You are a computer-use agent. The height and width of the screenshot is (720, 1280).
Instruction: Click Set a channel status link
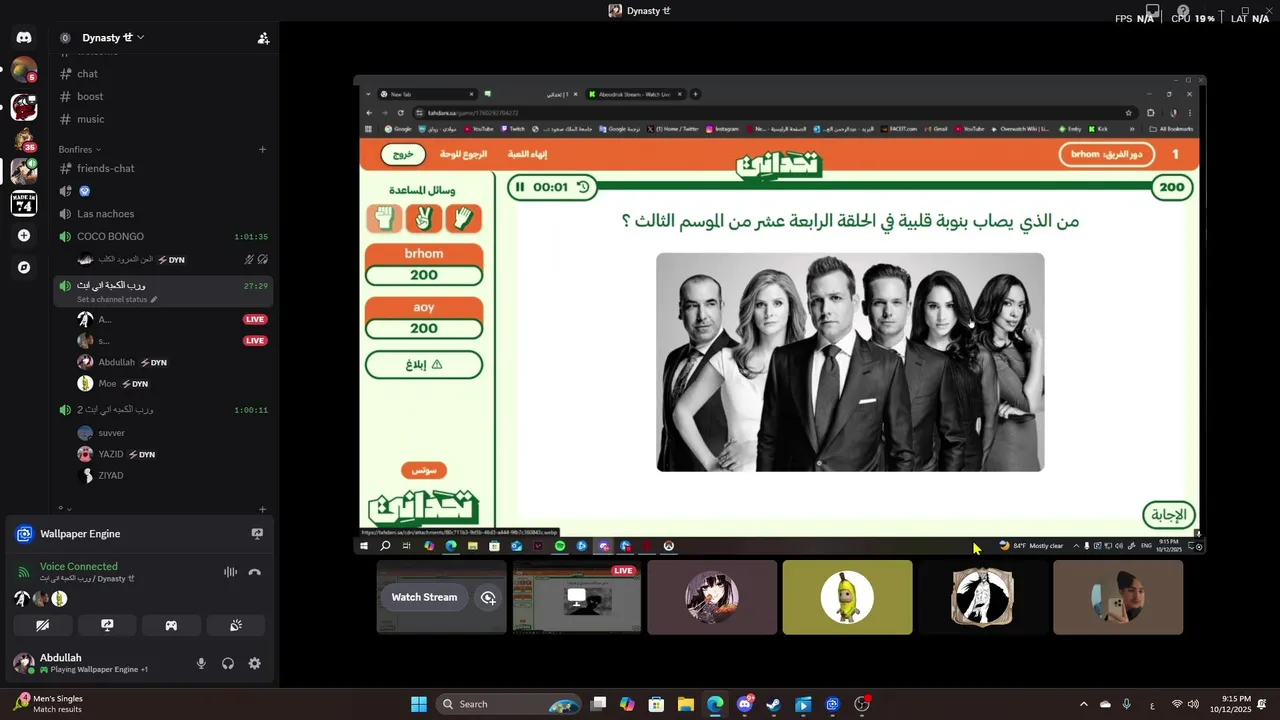tap(117, 299)
